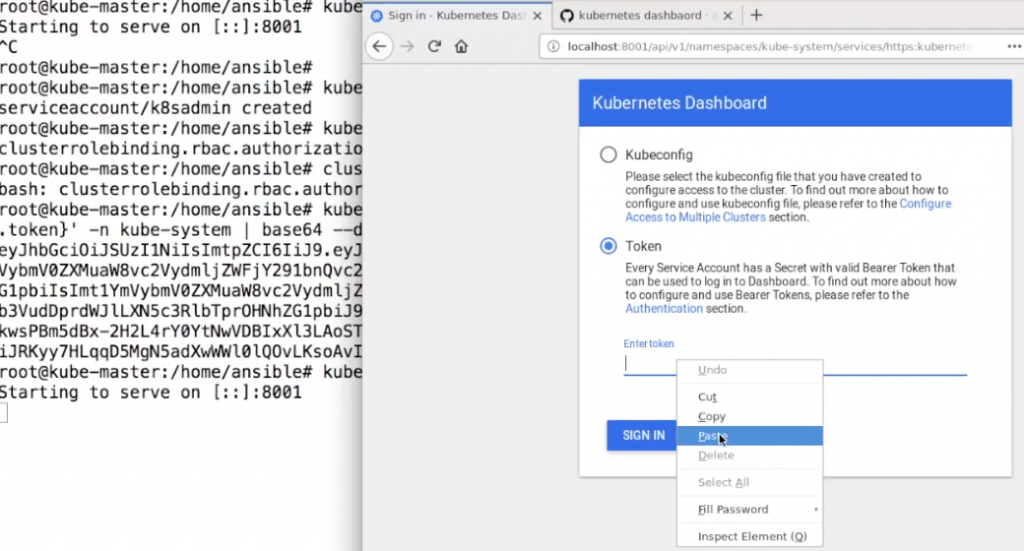This screenshot has height=551, width=1024.
Task: Open the Authentication section link
Action: 663,309
